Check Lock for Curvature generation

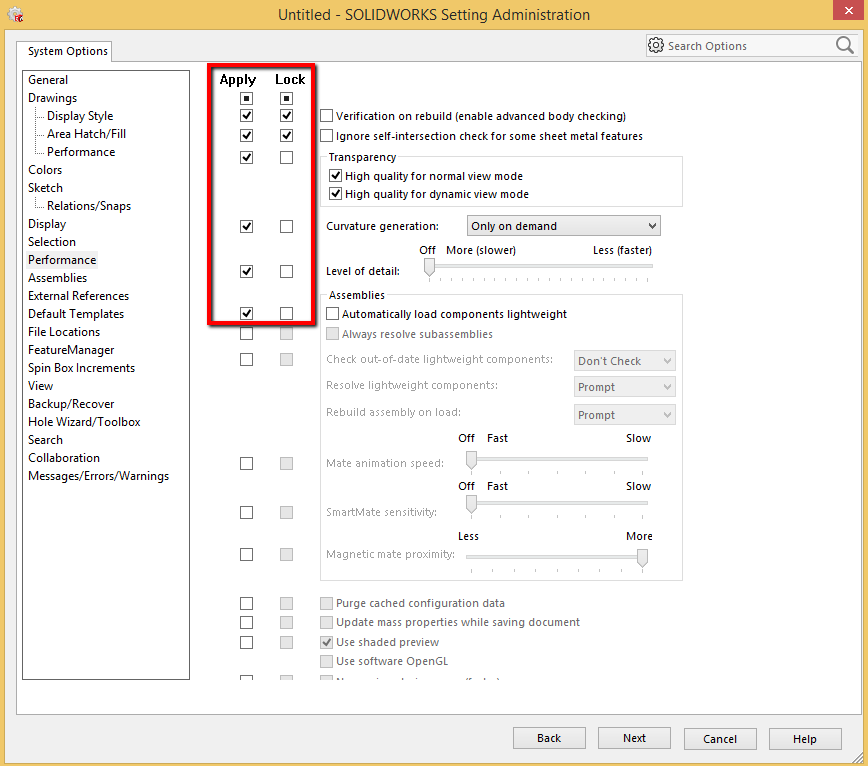[x=286, y=226]
